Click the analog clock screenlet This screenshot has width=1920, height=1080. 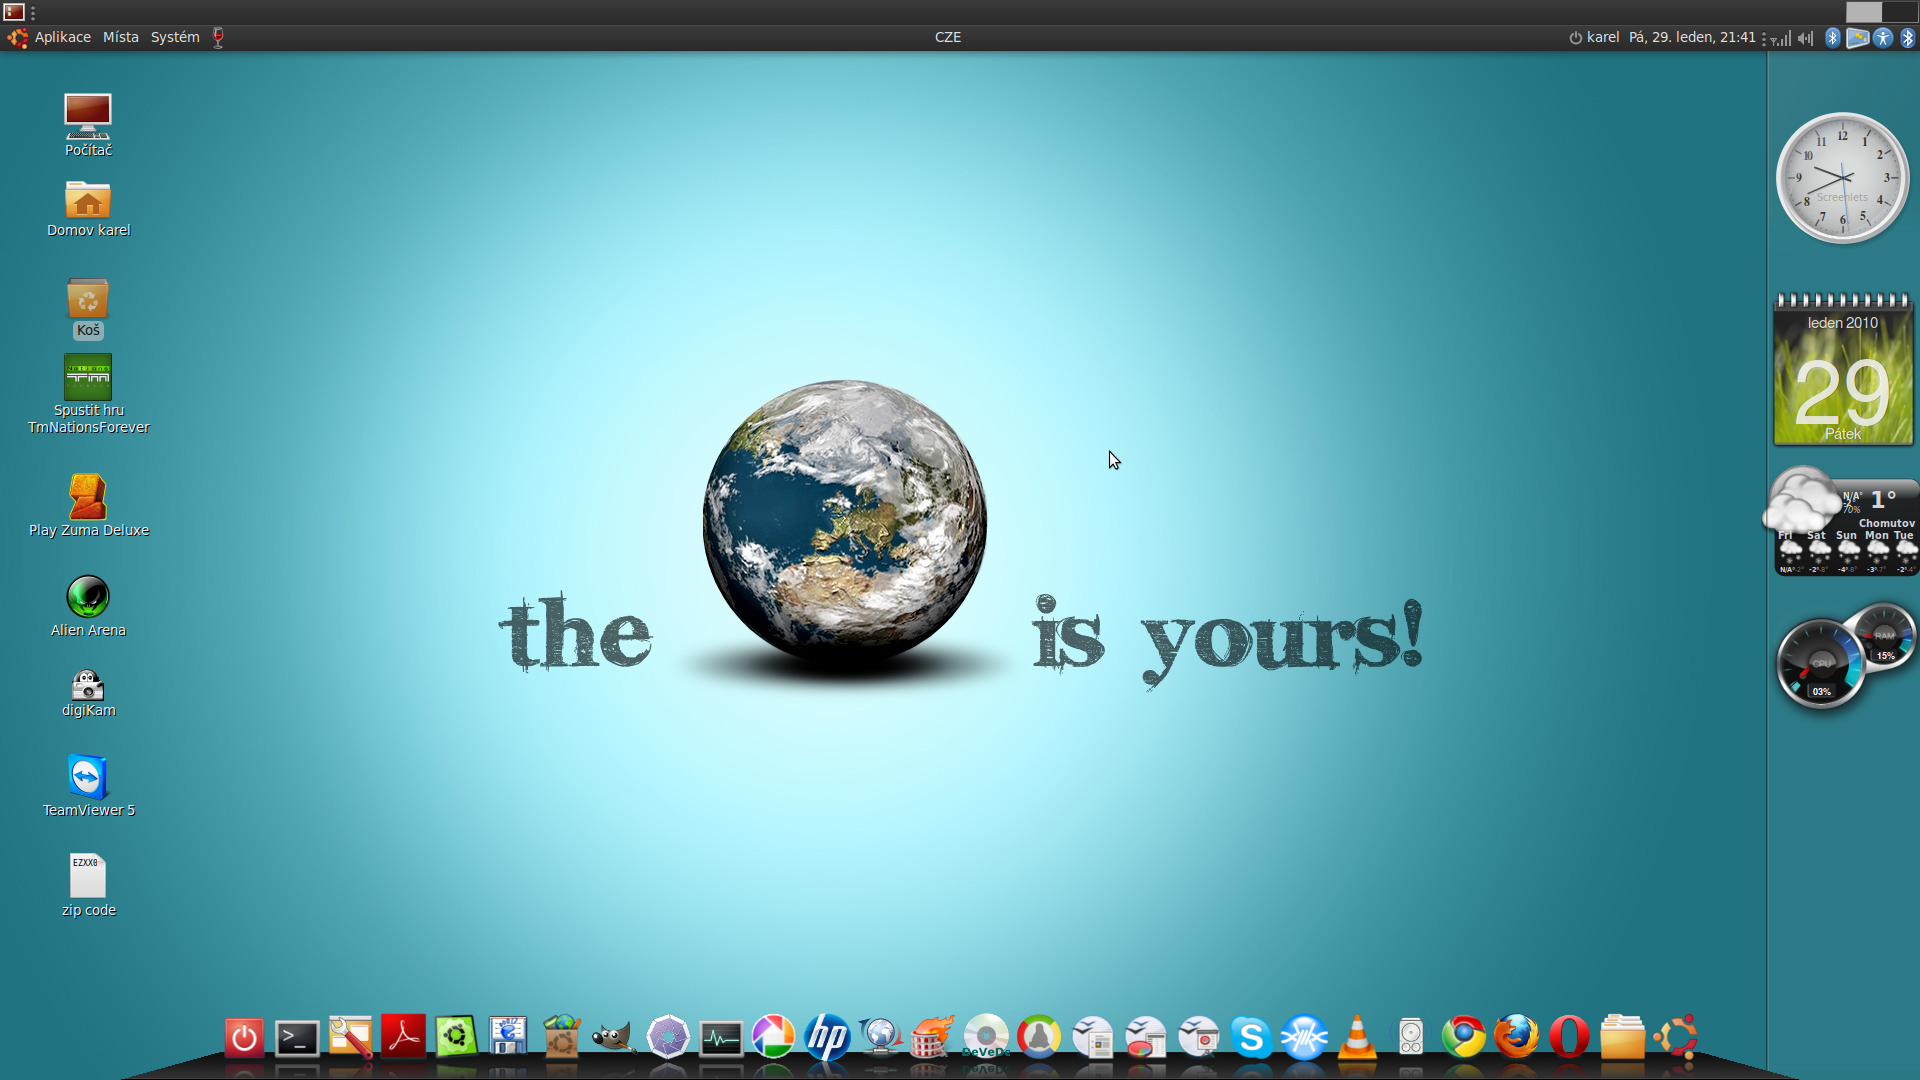pyautogui.click(x=1842, y=178)
